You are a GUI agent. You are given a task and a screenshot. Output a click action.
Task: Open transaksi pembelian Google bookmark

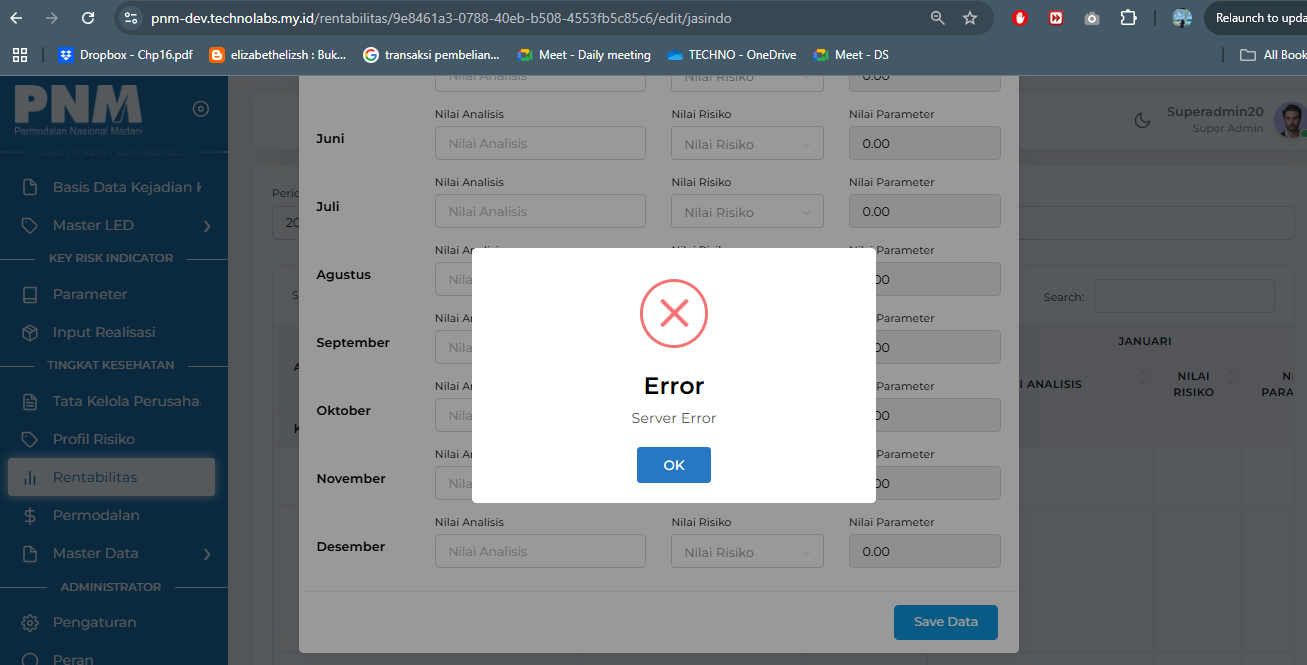(x=432, y=55)
